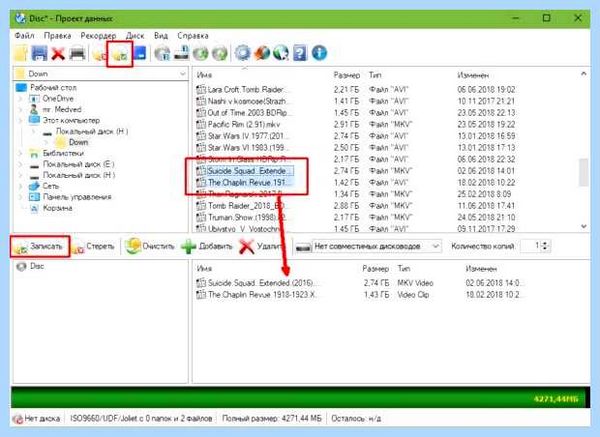This screenshot has width=600, height=437.
Task: Click the file browser scrollbar thumb
Action: point(584,172)
